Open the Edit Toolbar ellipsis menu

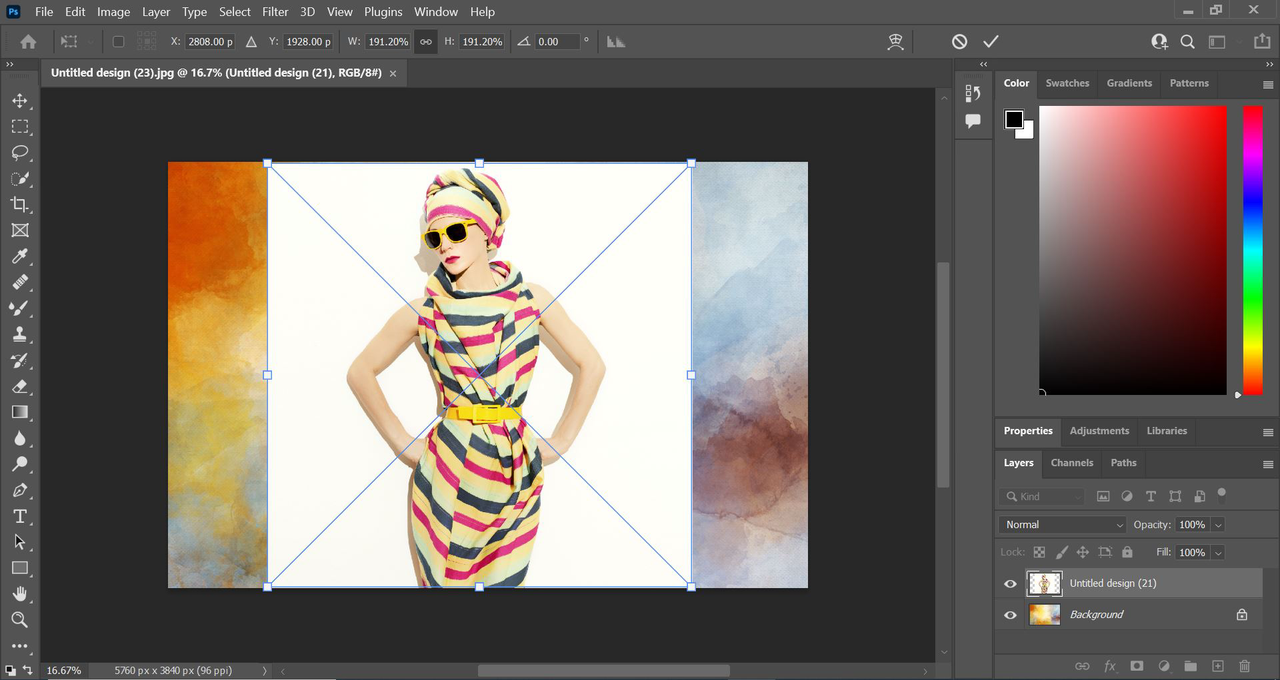(x=19, y=646)
